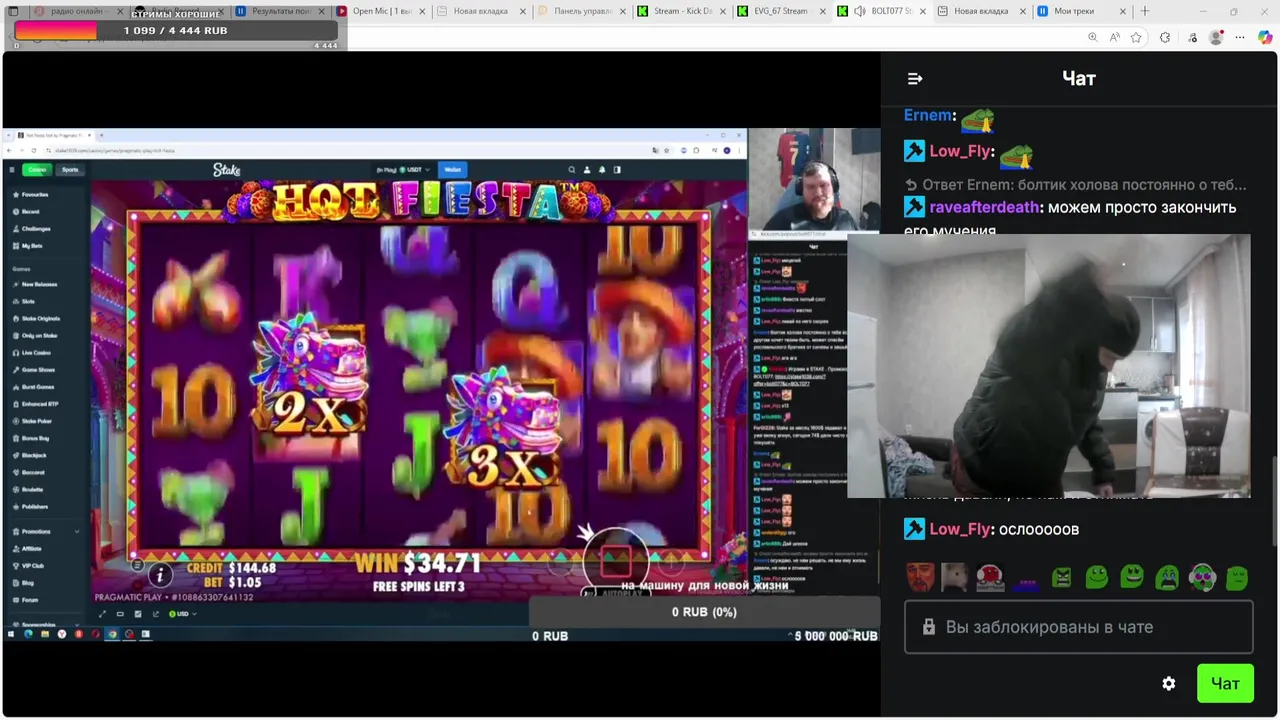Click the browser zoom magnifier icon
Image resolution: width=1280 pixels, height=720 pixels.
point(1092,37)
